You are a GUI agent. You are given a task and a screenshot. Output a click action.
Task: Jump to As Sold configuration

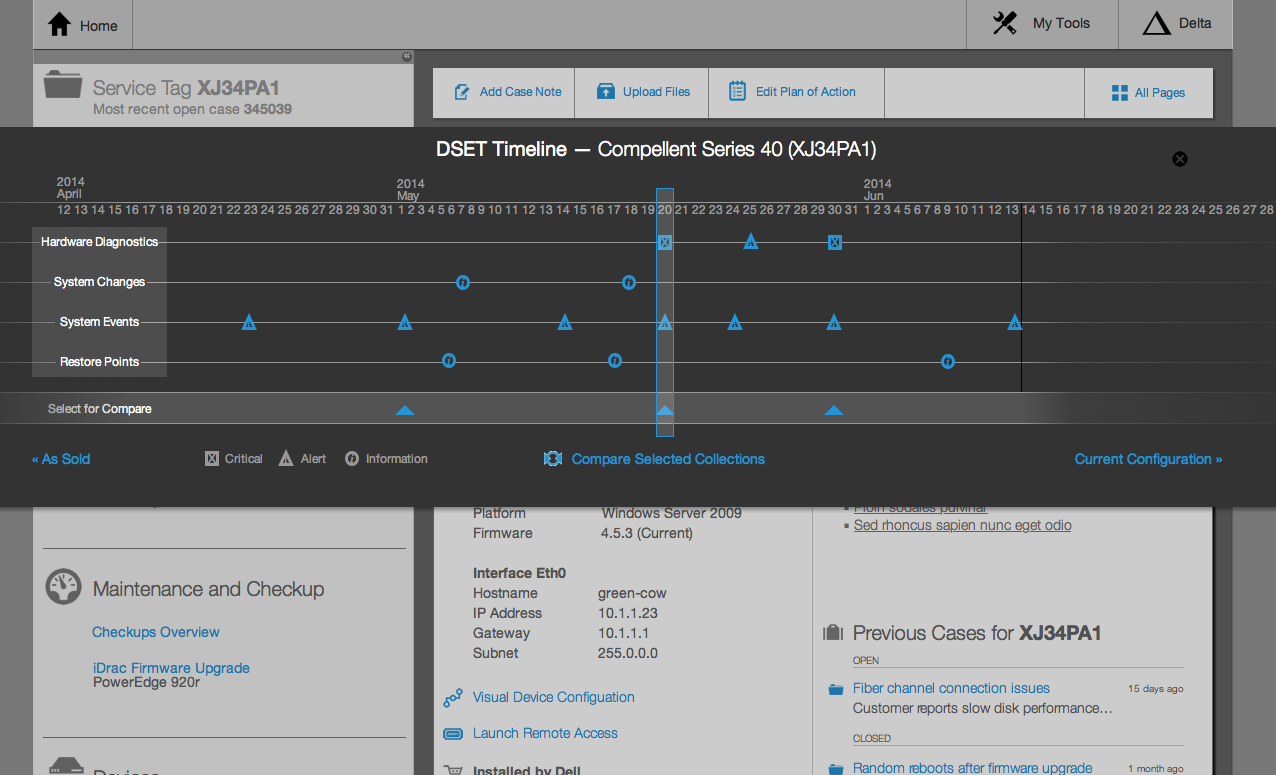(61, 459)
